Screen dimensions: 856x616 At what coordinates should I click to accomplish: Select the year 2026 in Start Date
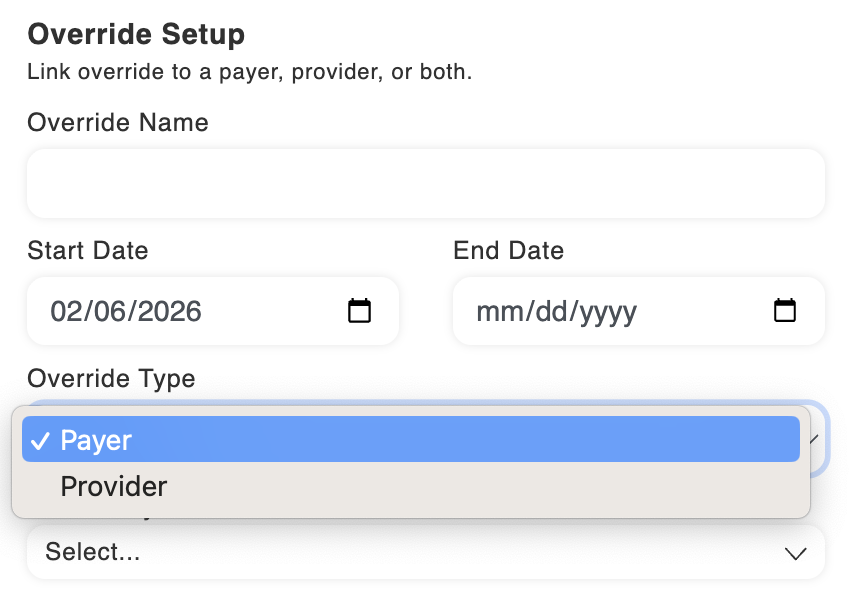[x=169, y=311]
